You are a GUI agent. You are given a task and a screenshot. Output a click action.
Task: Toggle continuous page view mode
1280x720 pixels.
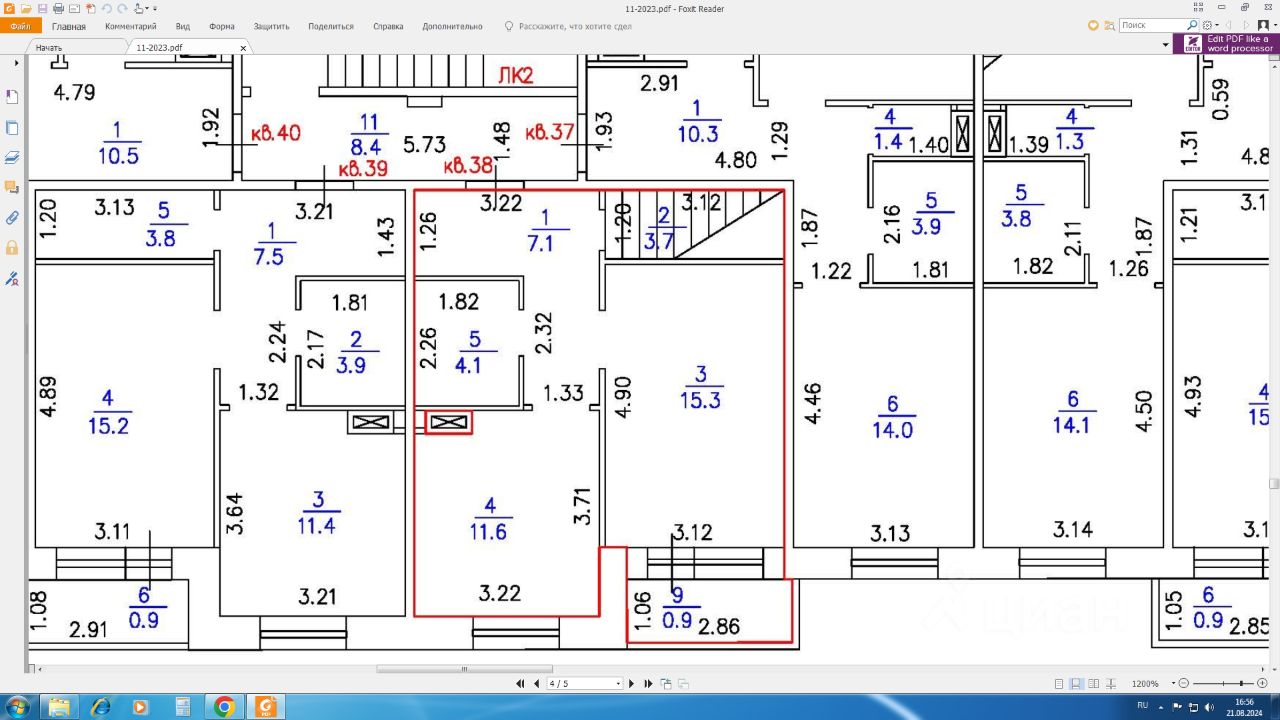click(x=1075, y=684)
